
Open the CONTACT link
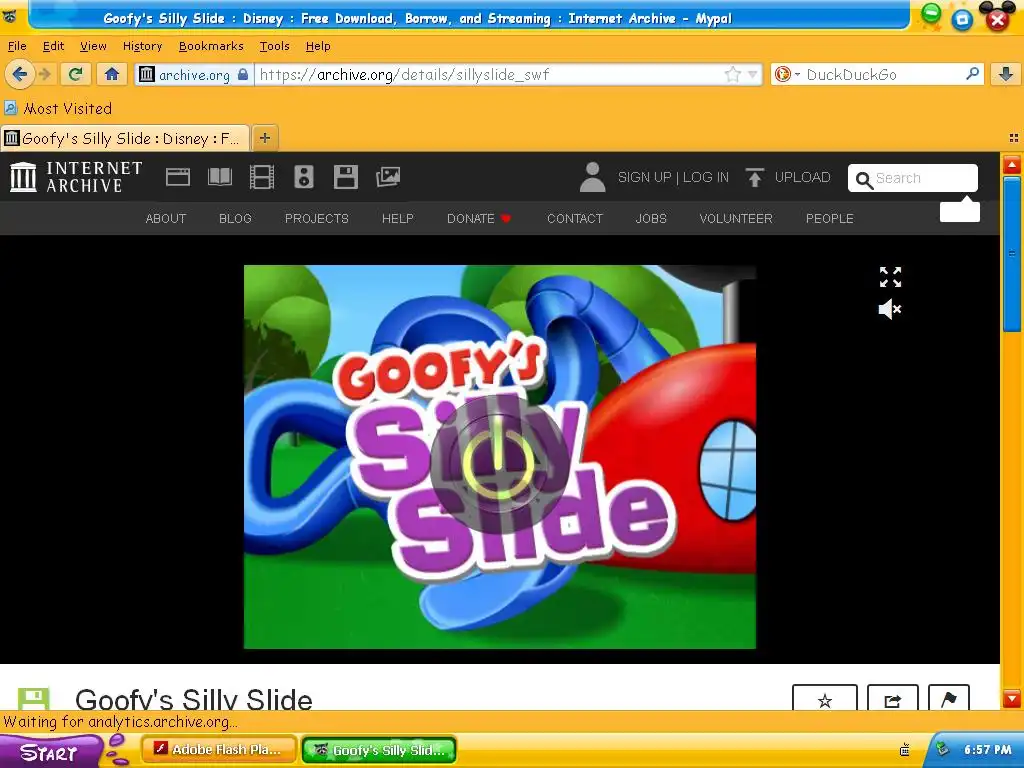(575, 219)
